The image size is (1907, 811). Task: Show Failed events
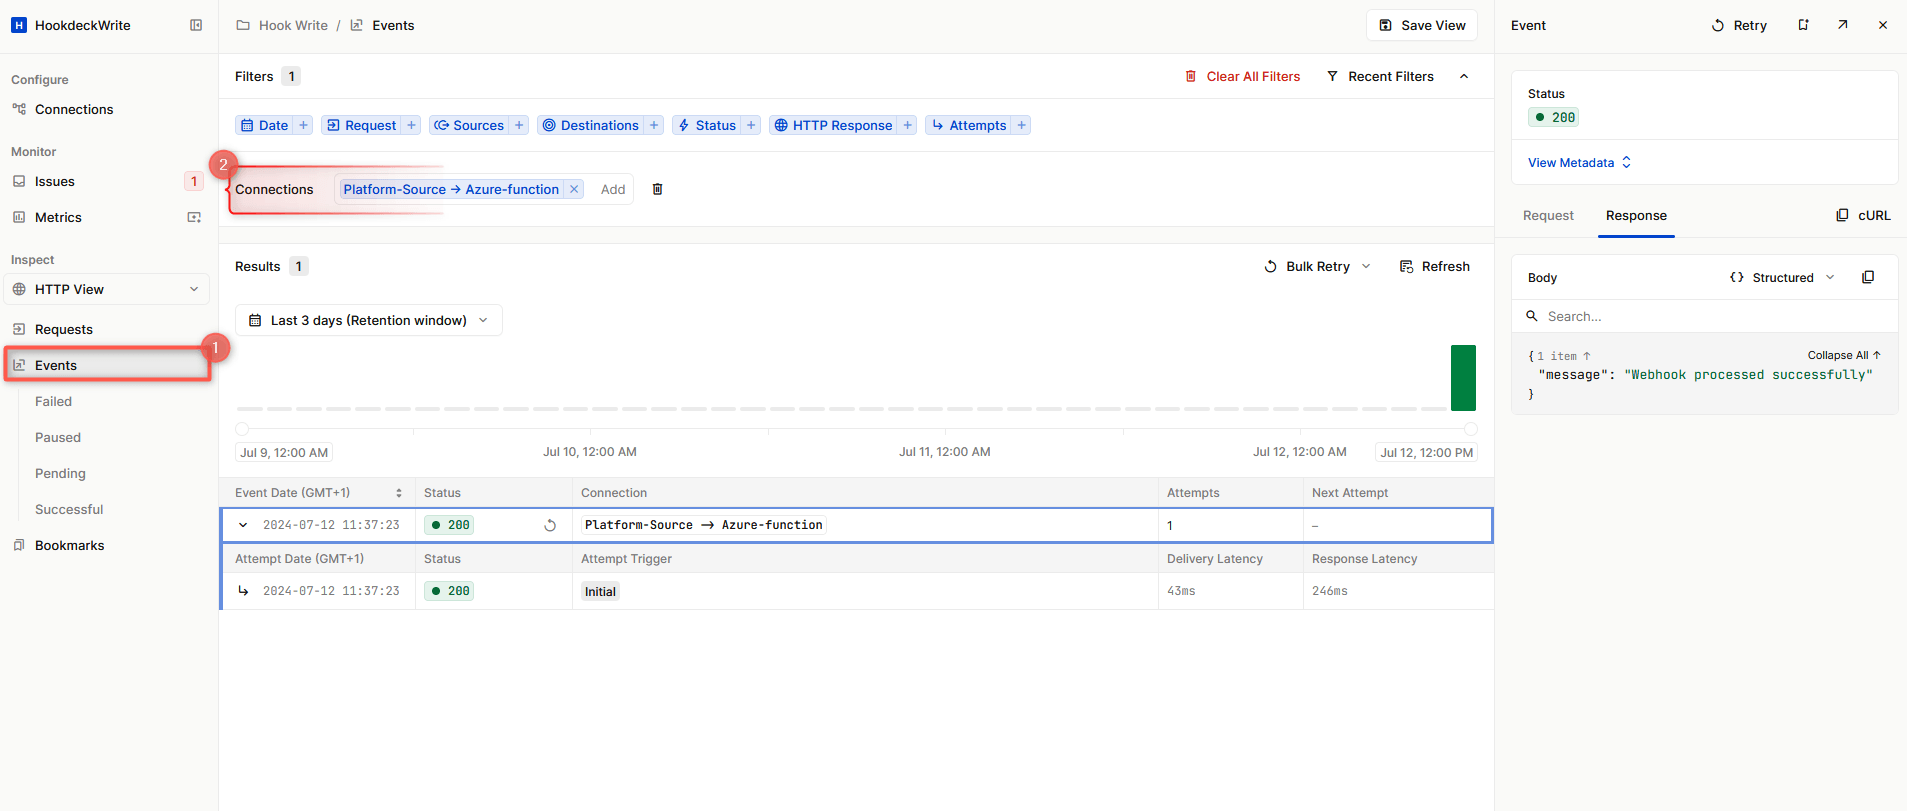(53, 401)
